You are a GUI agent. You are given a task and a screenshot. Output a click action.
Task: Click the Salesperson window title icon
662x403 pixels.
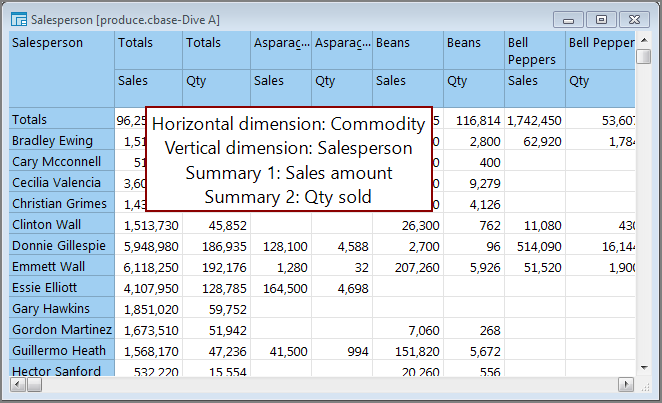tap(18, 18)
